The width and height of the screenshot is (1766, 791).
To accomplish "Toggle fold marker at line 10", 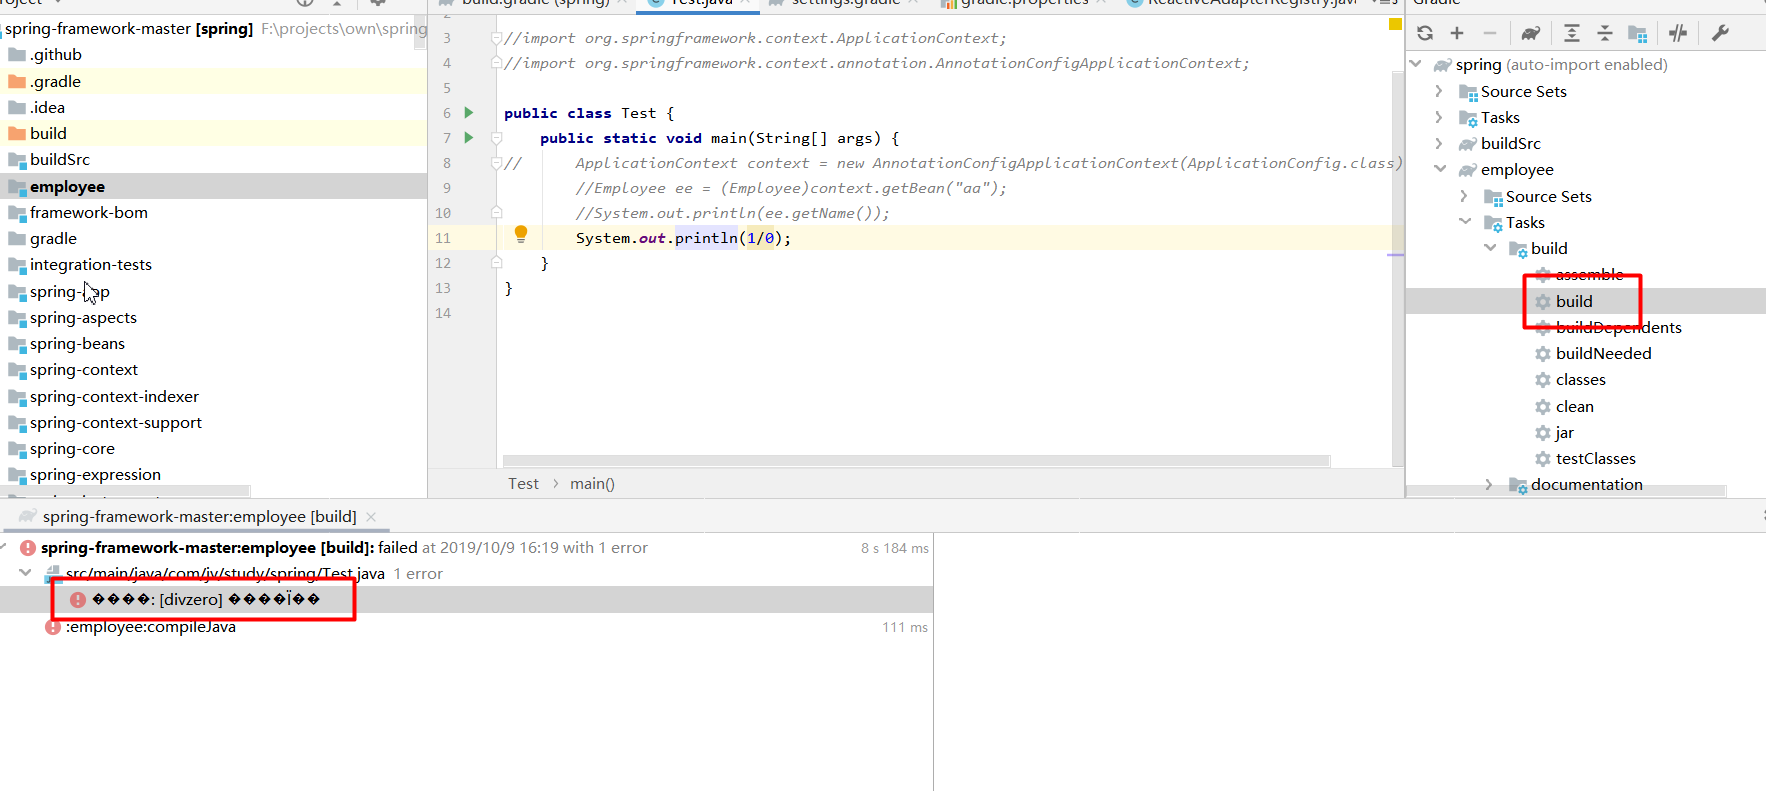I will [x=496, y=212].
